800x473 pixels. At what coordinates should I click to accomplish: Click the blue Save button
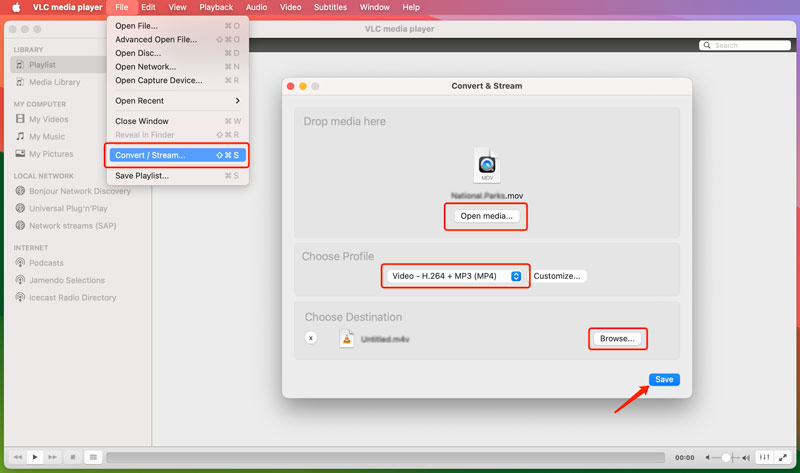tap(664, 380)
